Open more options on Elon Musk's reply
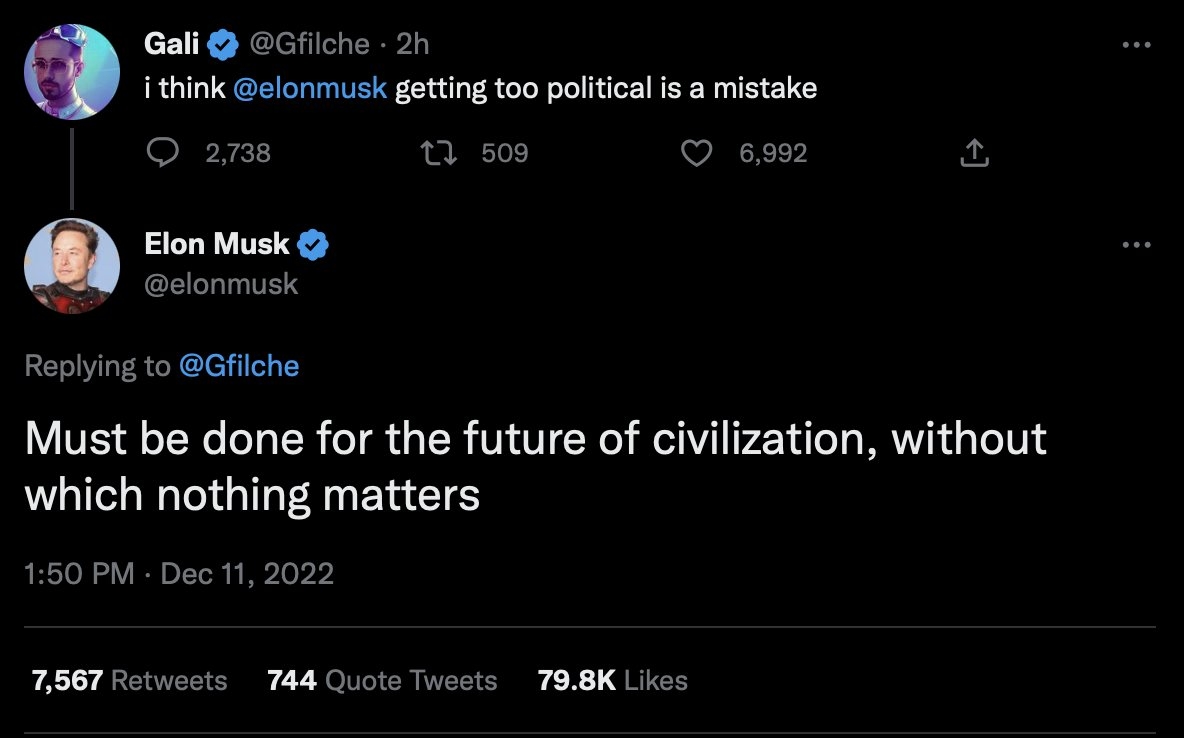 pos(1136,244)
